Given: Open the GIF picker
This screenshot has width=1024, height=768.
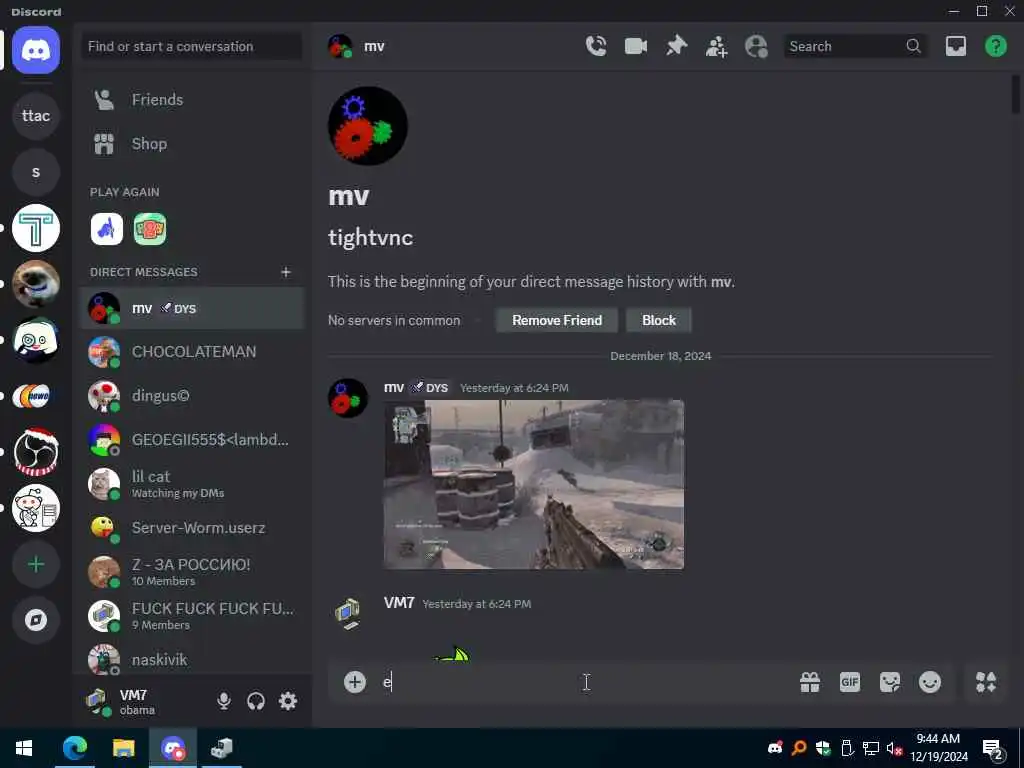Looking at the screenshot, I should [x=850, y=682].
